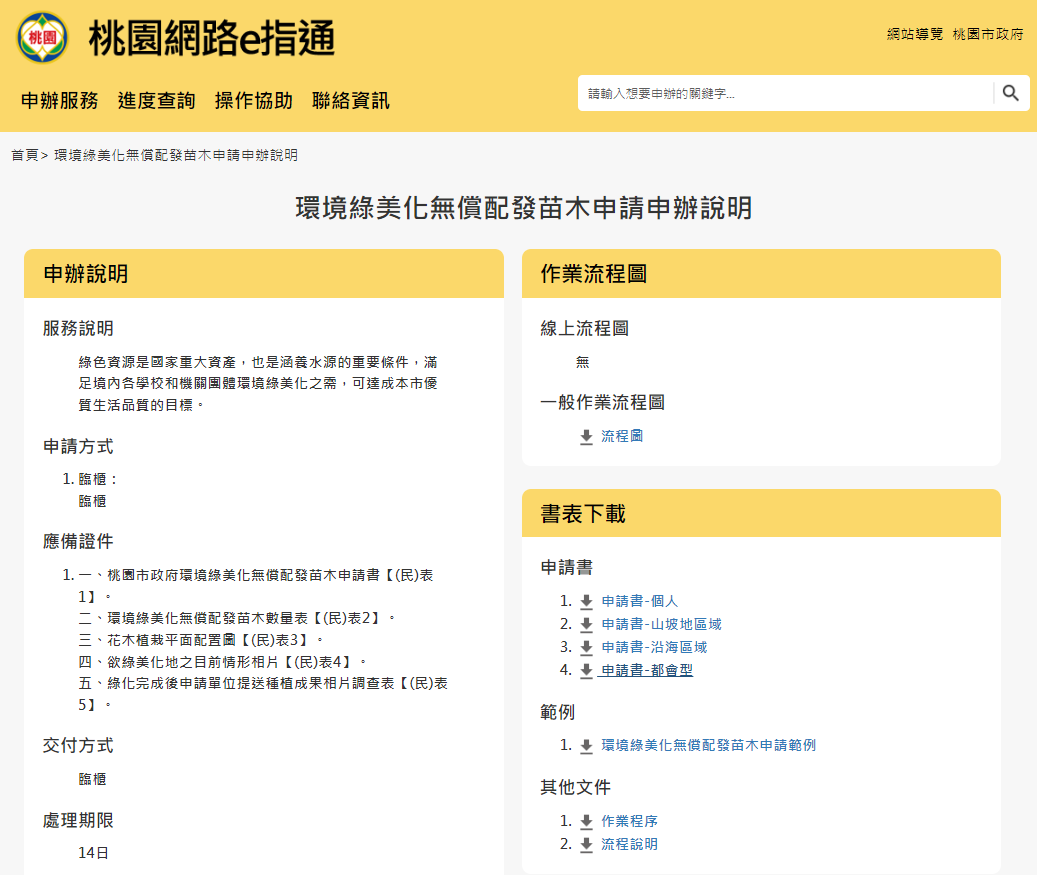
Task: Click the 申請方式 heading
Action: point(78,446)
